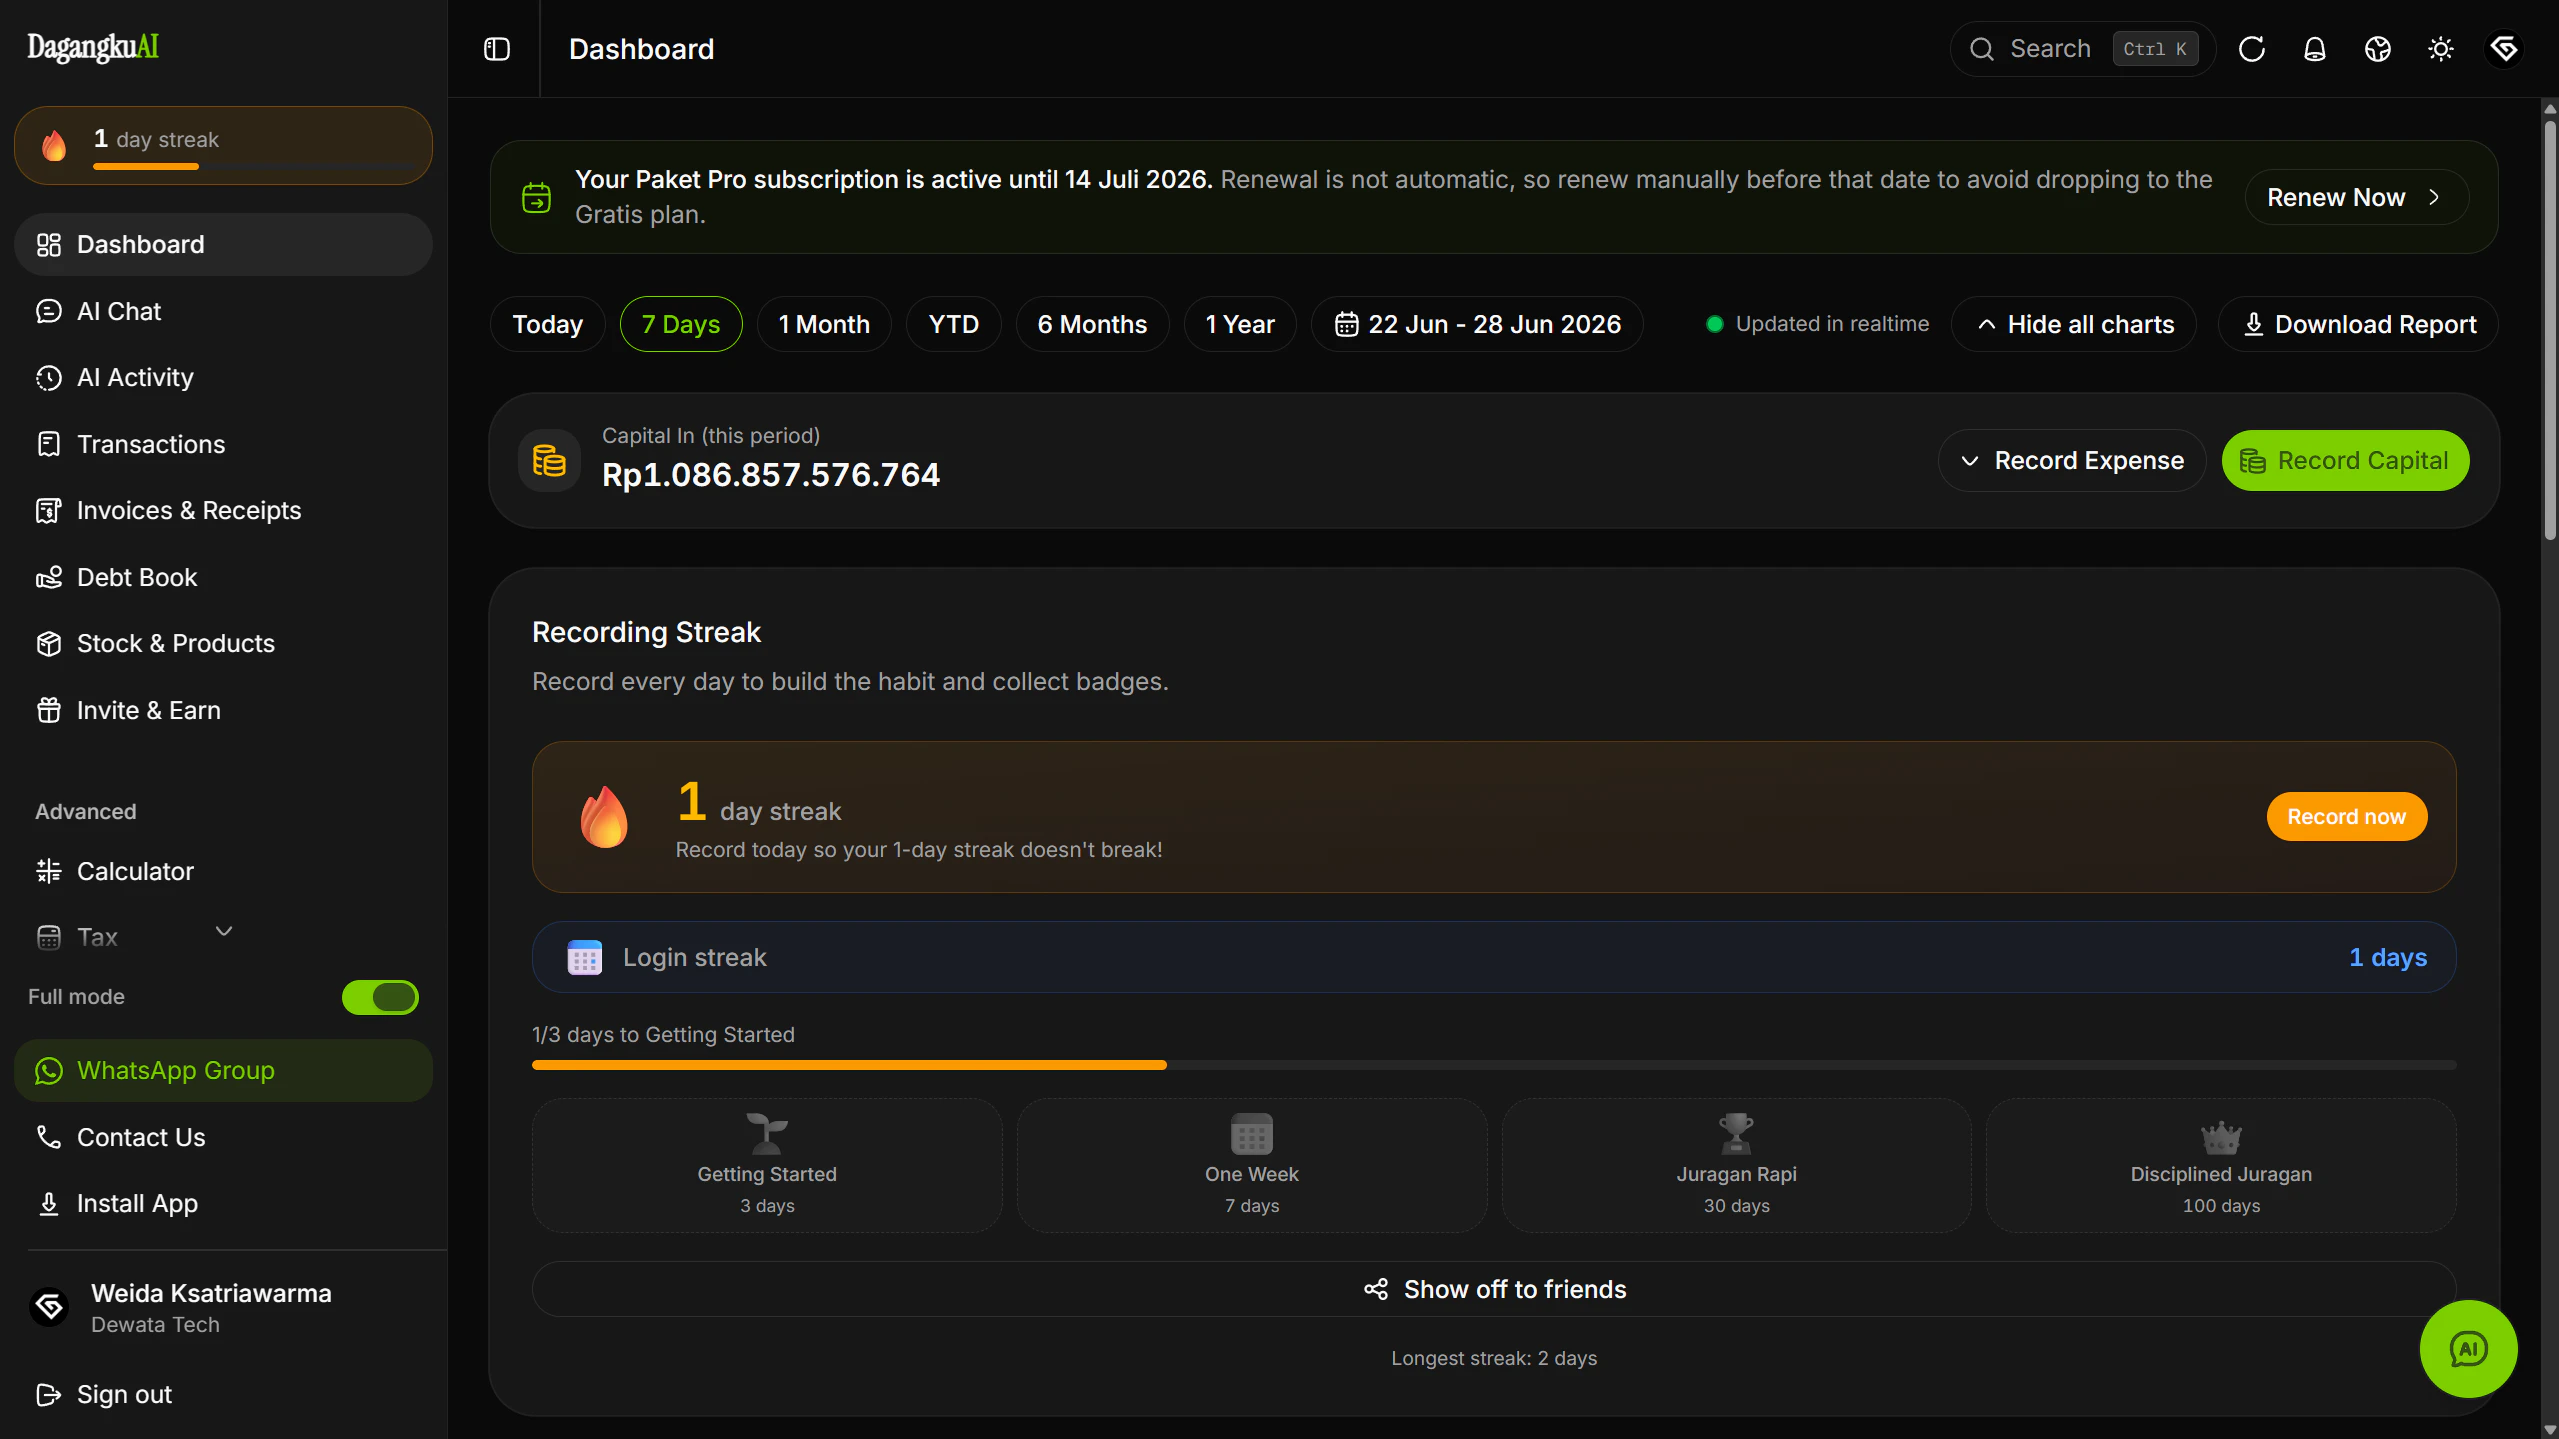The width and height of the screenshot is (2559, 1439).
Task: Click the Login streak calendar icon
Action: coord(585,957)
